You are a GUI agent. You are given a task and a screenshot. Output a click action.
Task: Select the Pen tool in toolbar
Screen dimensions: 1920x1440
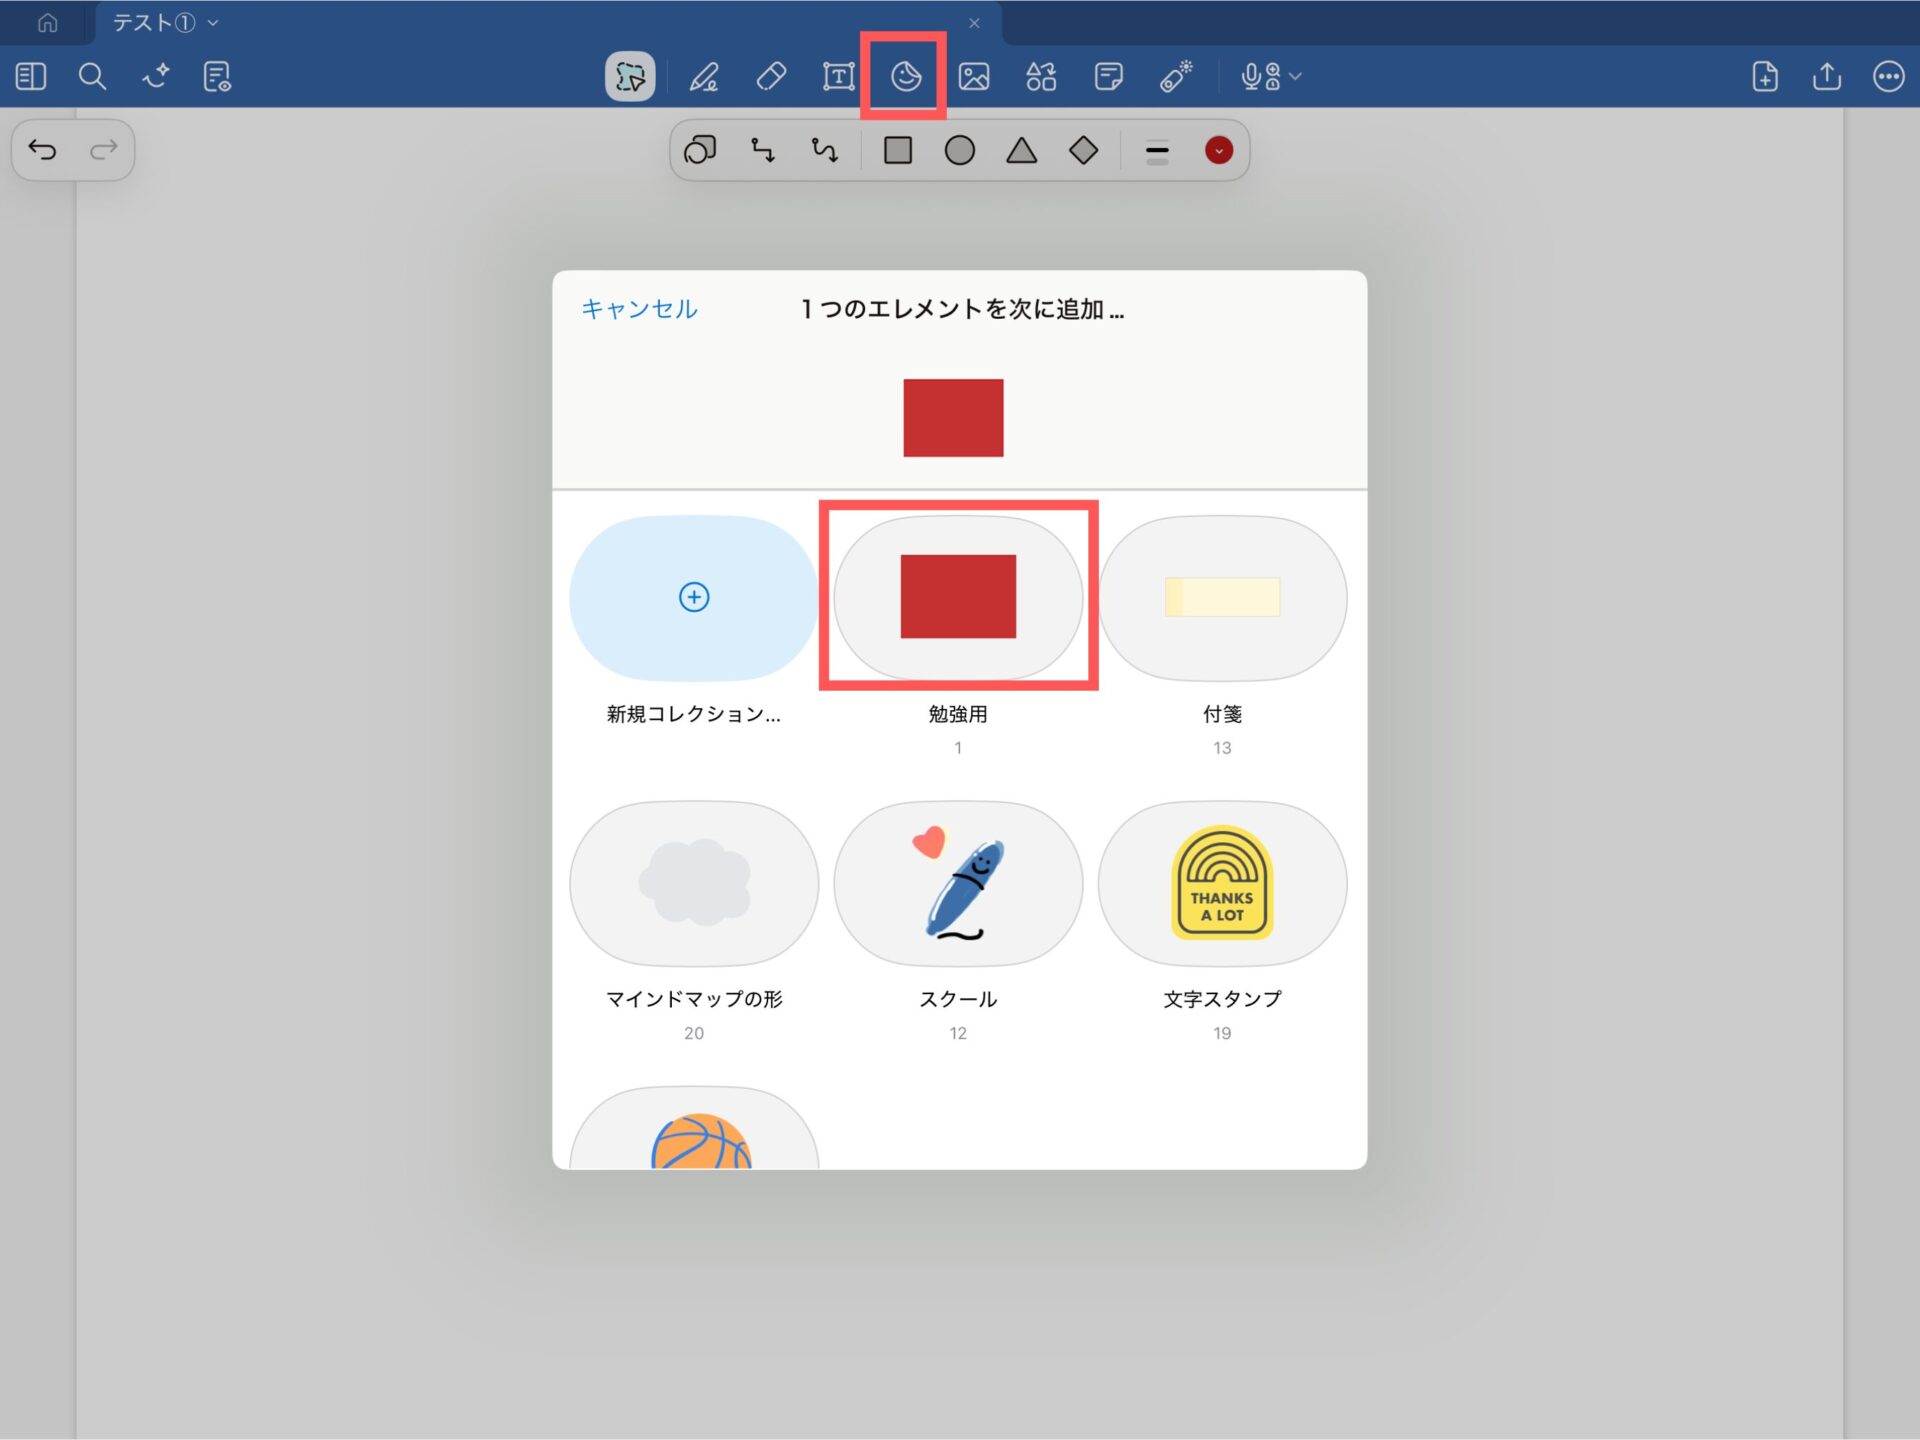tap(704, 77)
